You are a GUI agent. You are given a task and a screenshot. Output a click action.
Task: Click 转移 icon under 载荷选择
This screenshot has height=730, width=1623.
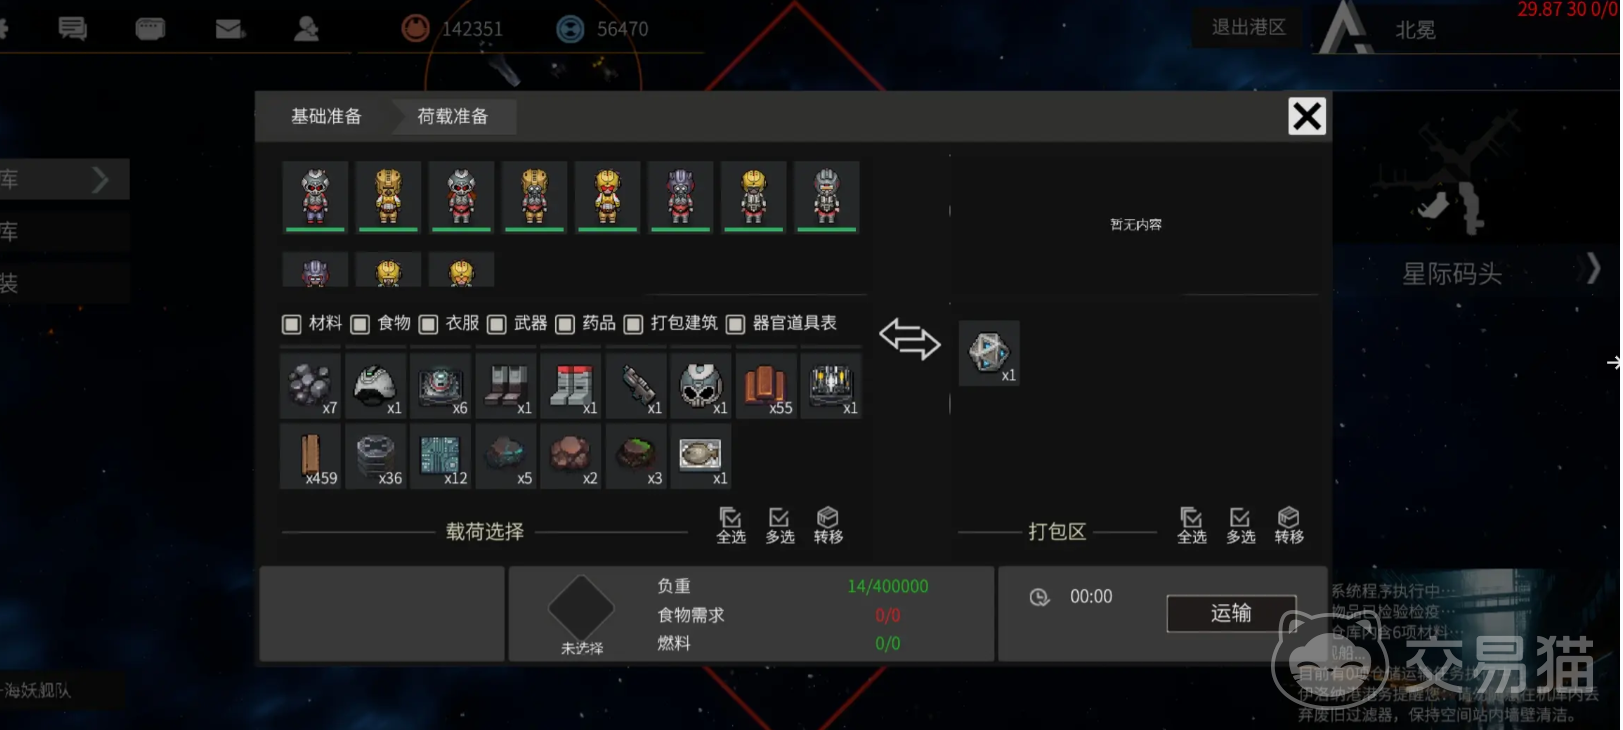coord(828,525)
